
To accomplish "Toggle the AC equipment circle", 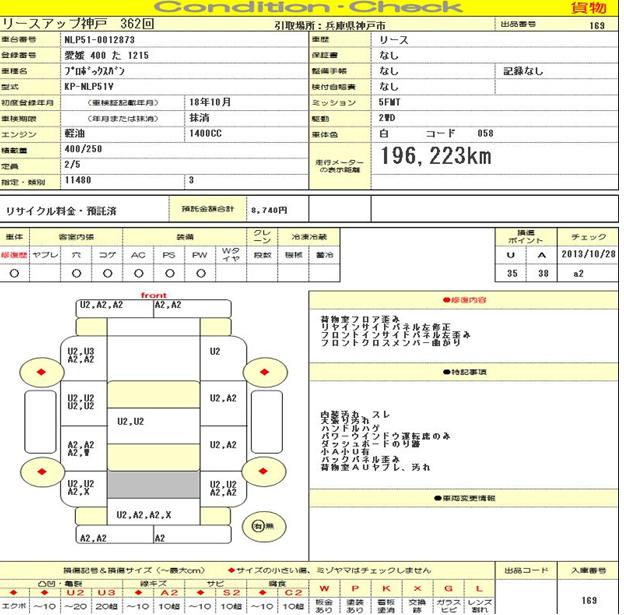I will pos(138,271).
